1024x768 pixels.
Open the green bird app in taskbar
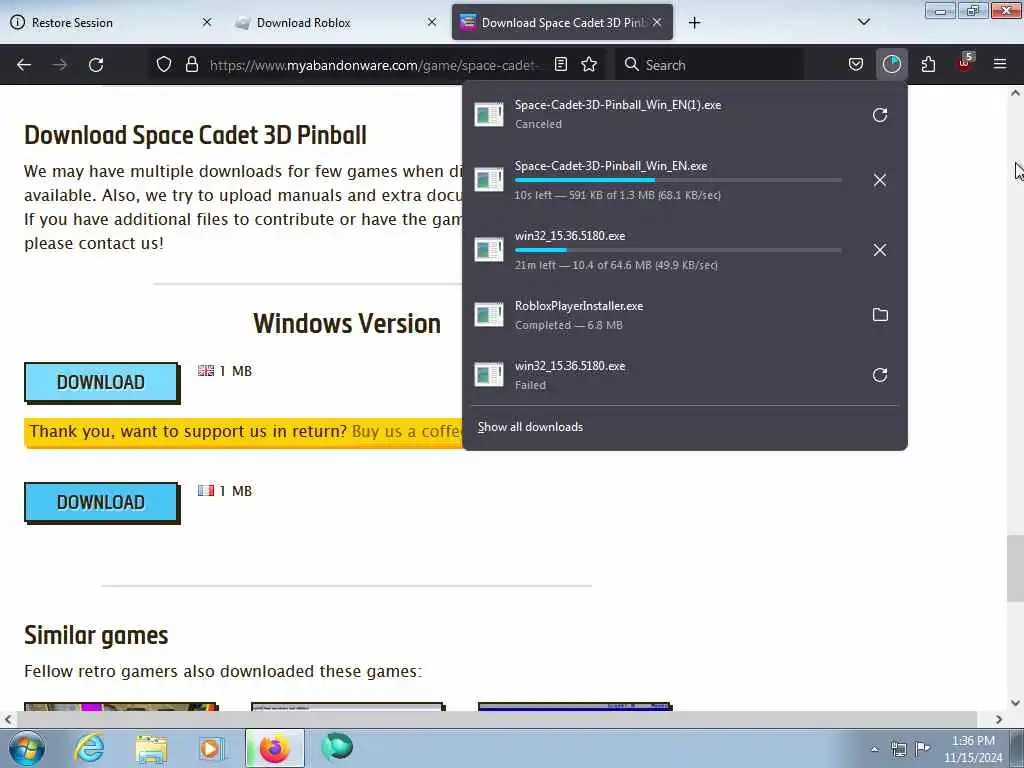coord(337,748)
